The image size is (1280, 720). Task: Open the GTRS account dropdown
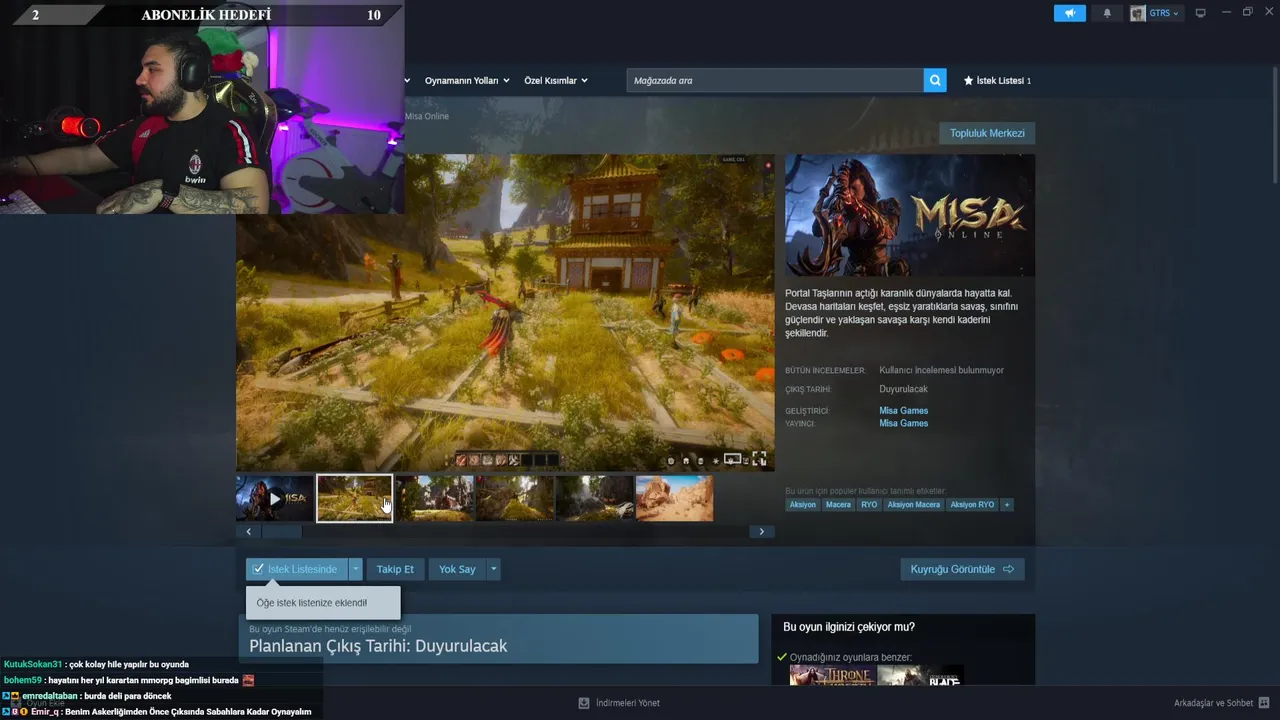coord(1163,13)
